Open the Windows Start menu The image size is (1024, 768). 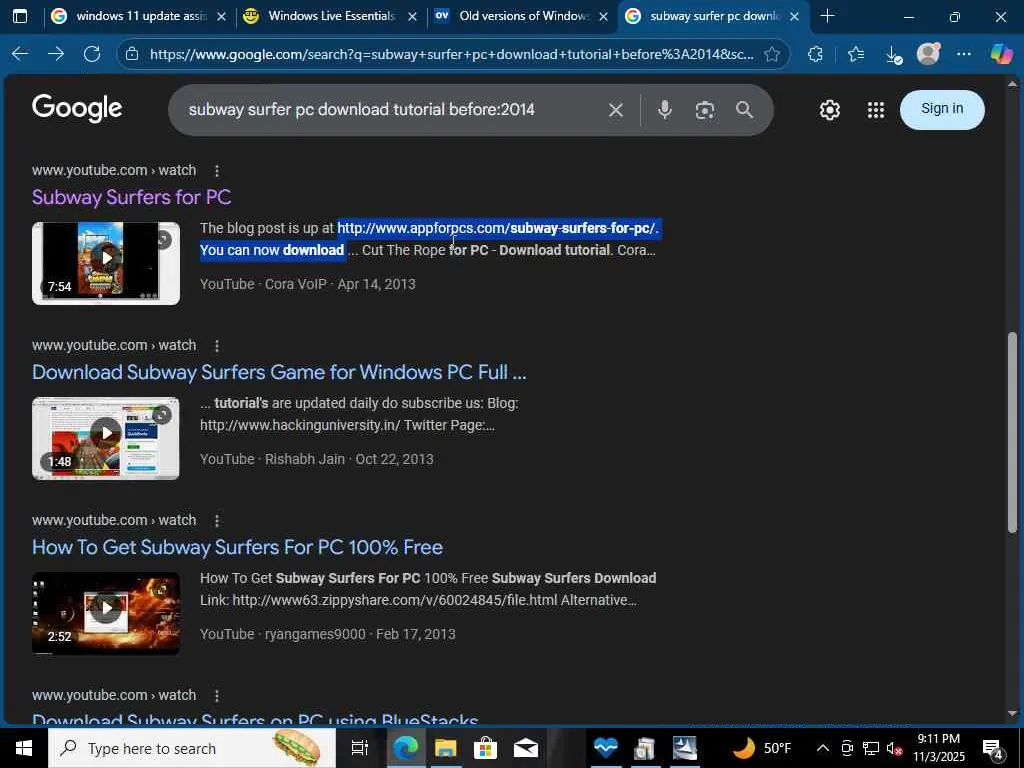pyautogui.click(x=24, y=748)
